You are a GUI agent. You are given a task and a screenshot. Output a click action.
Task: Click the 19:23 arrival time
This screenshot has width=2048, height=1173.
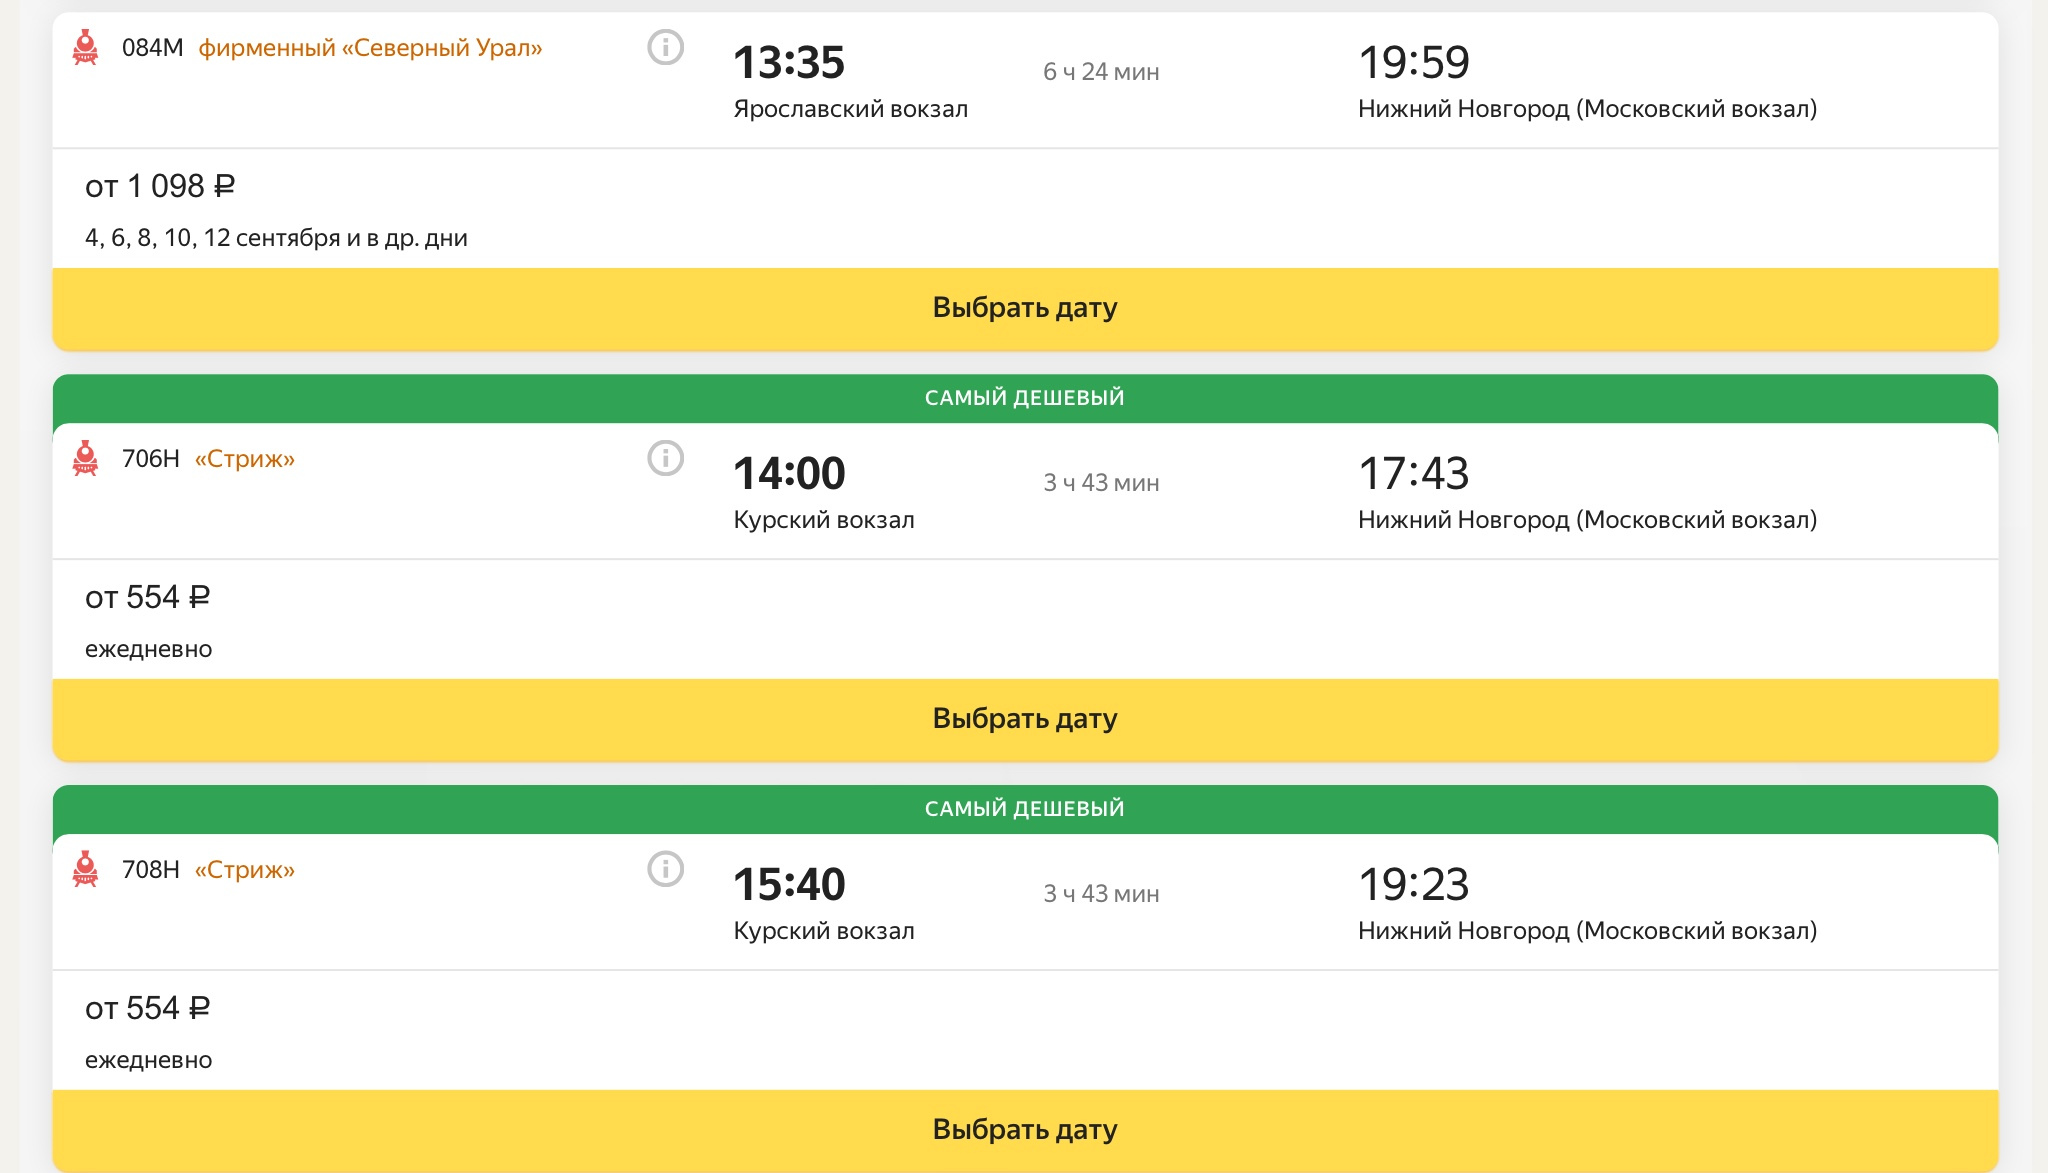pos(1413,885)
